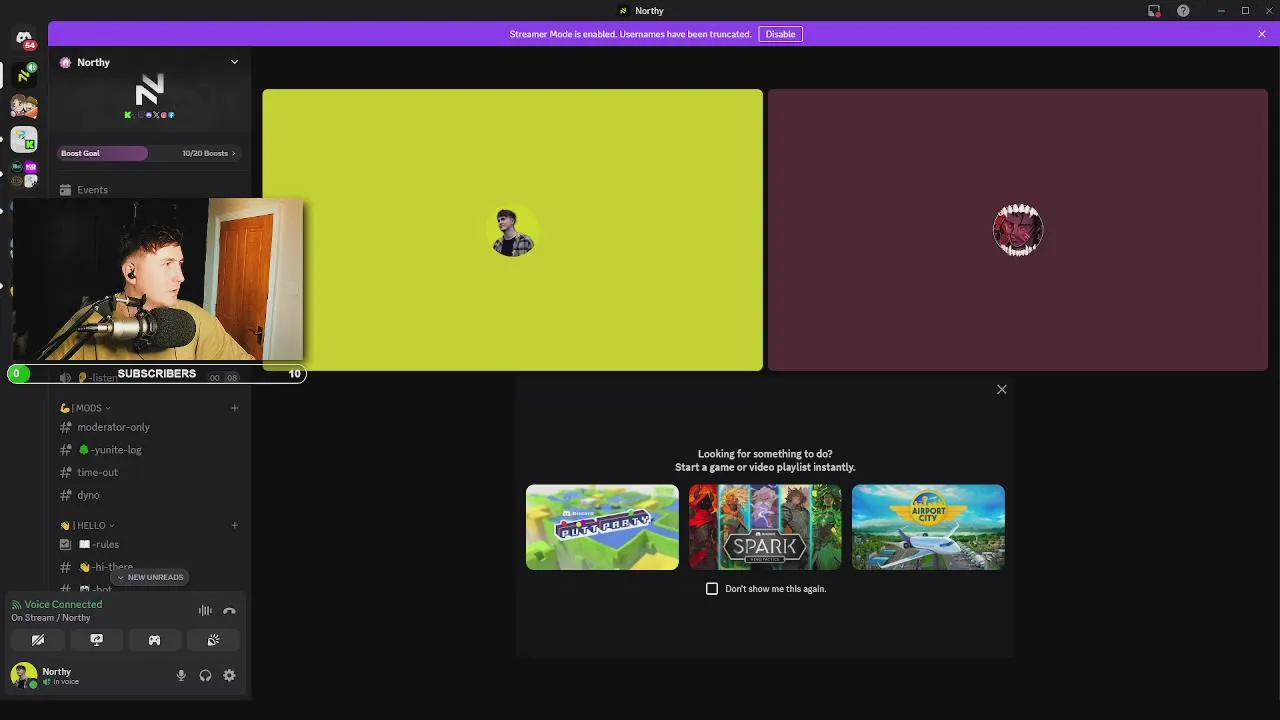This screenshot has width=1280, height=720.
Task: Launch the Putt Party activity
Action: tap(602, 527)
